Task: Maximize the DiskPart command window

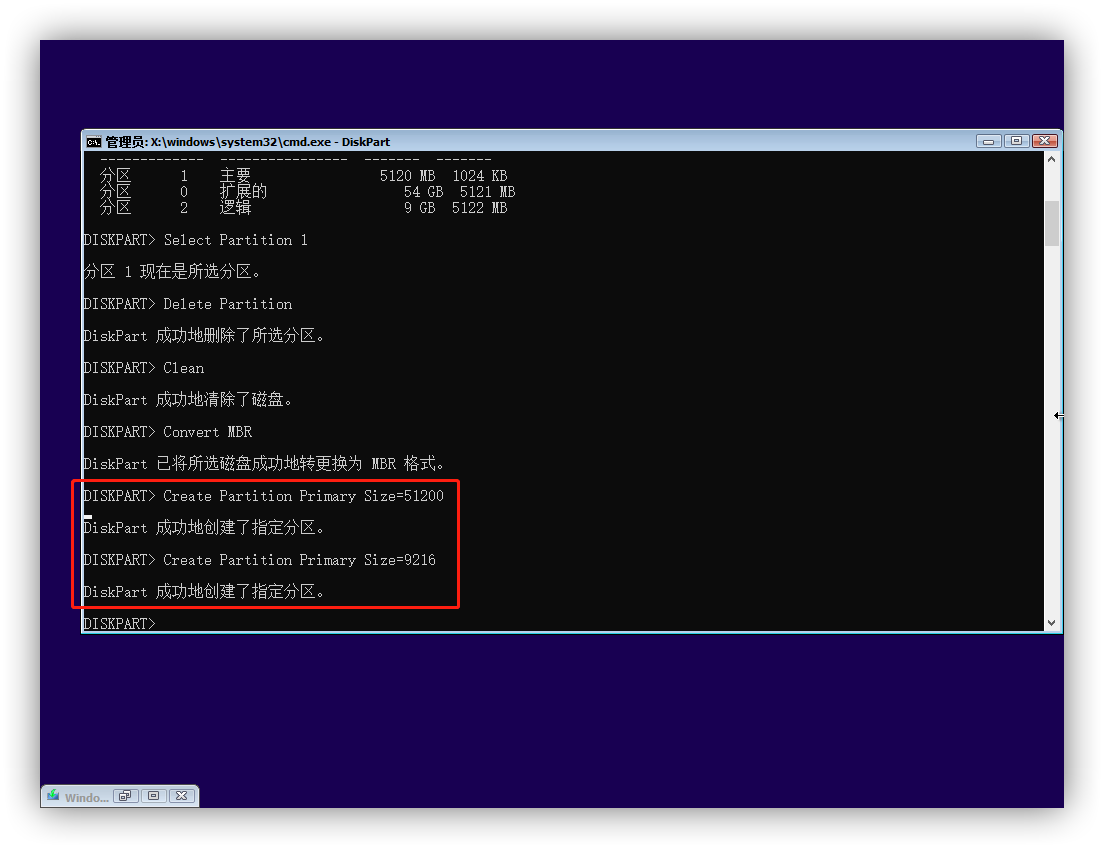Action: tap(1016, 141)
